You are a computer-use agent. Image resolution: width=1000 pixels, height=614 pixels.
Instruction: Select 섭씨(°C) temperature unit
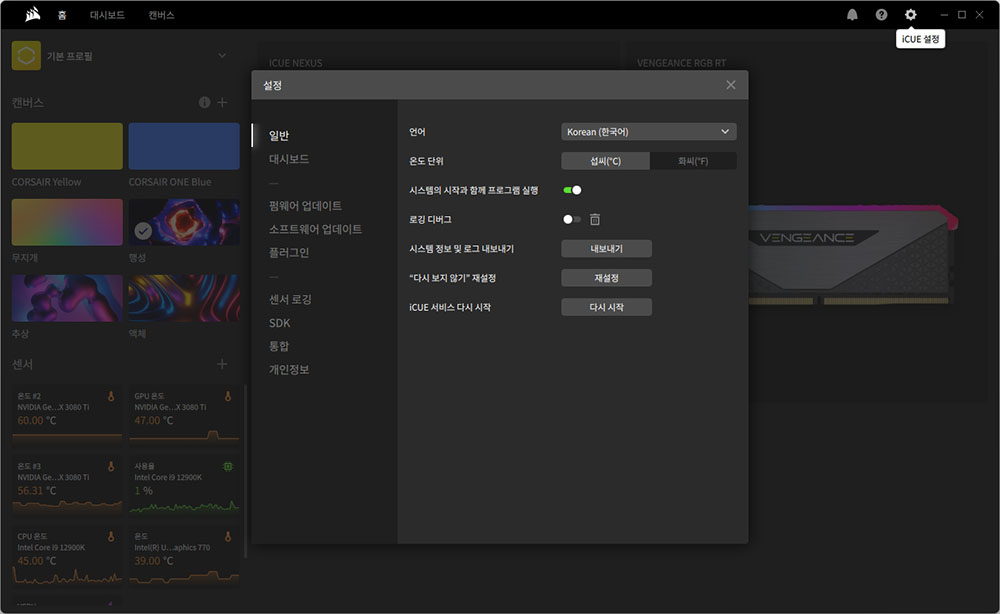coord(605,161)
